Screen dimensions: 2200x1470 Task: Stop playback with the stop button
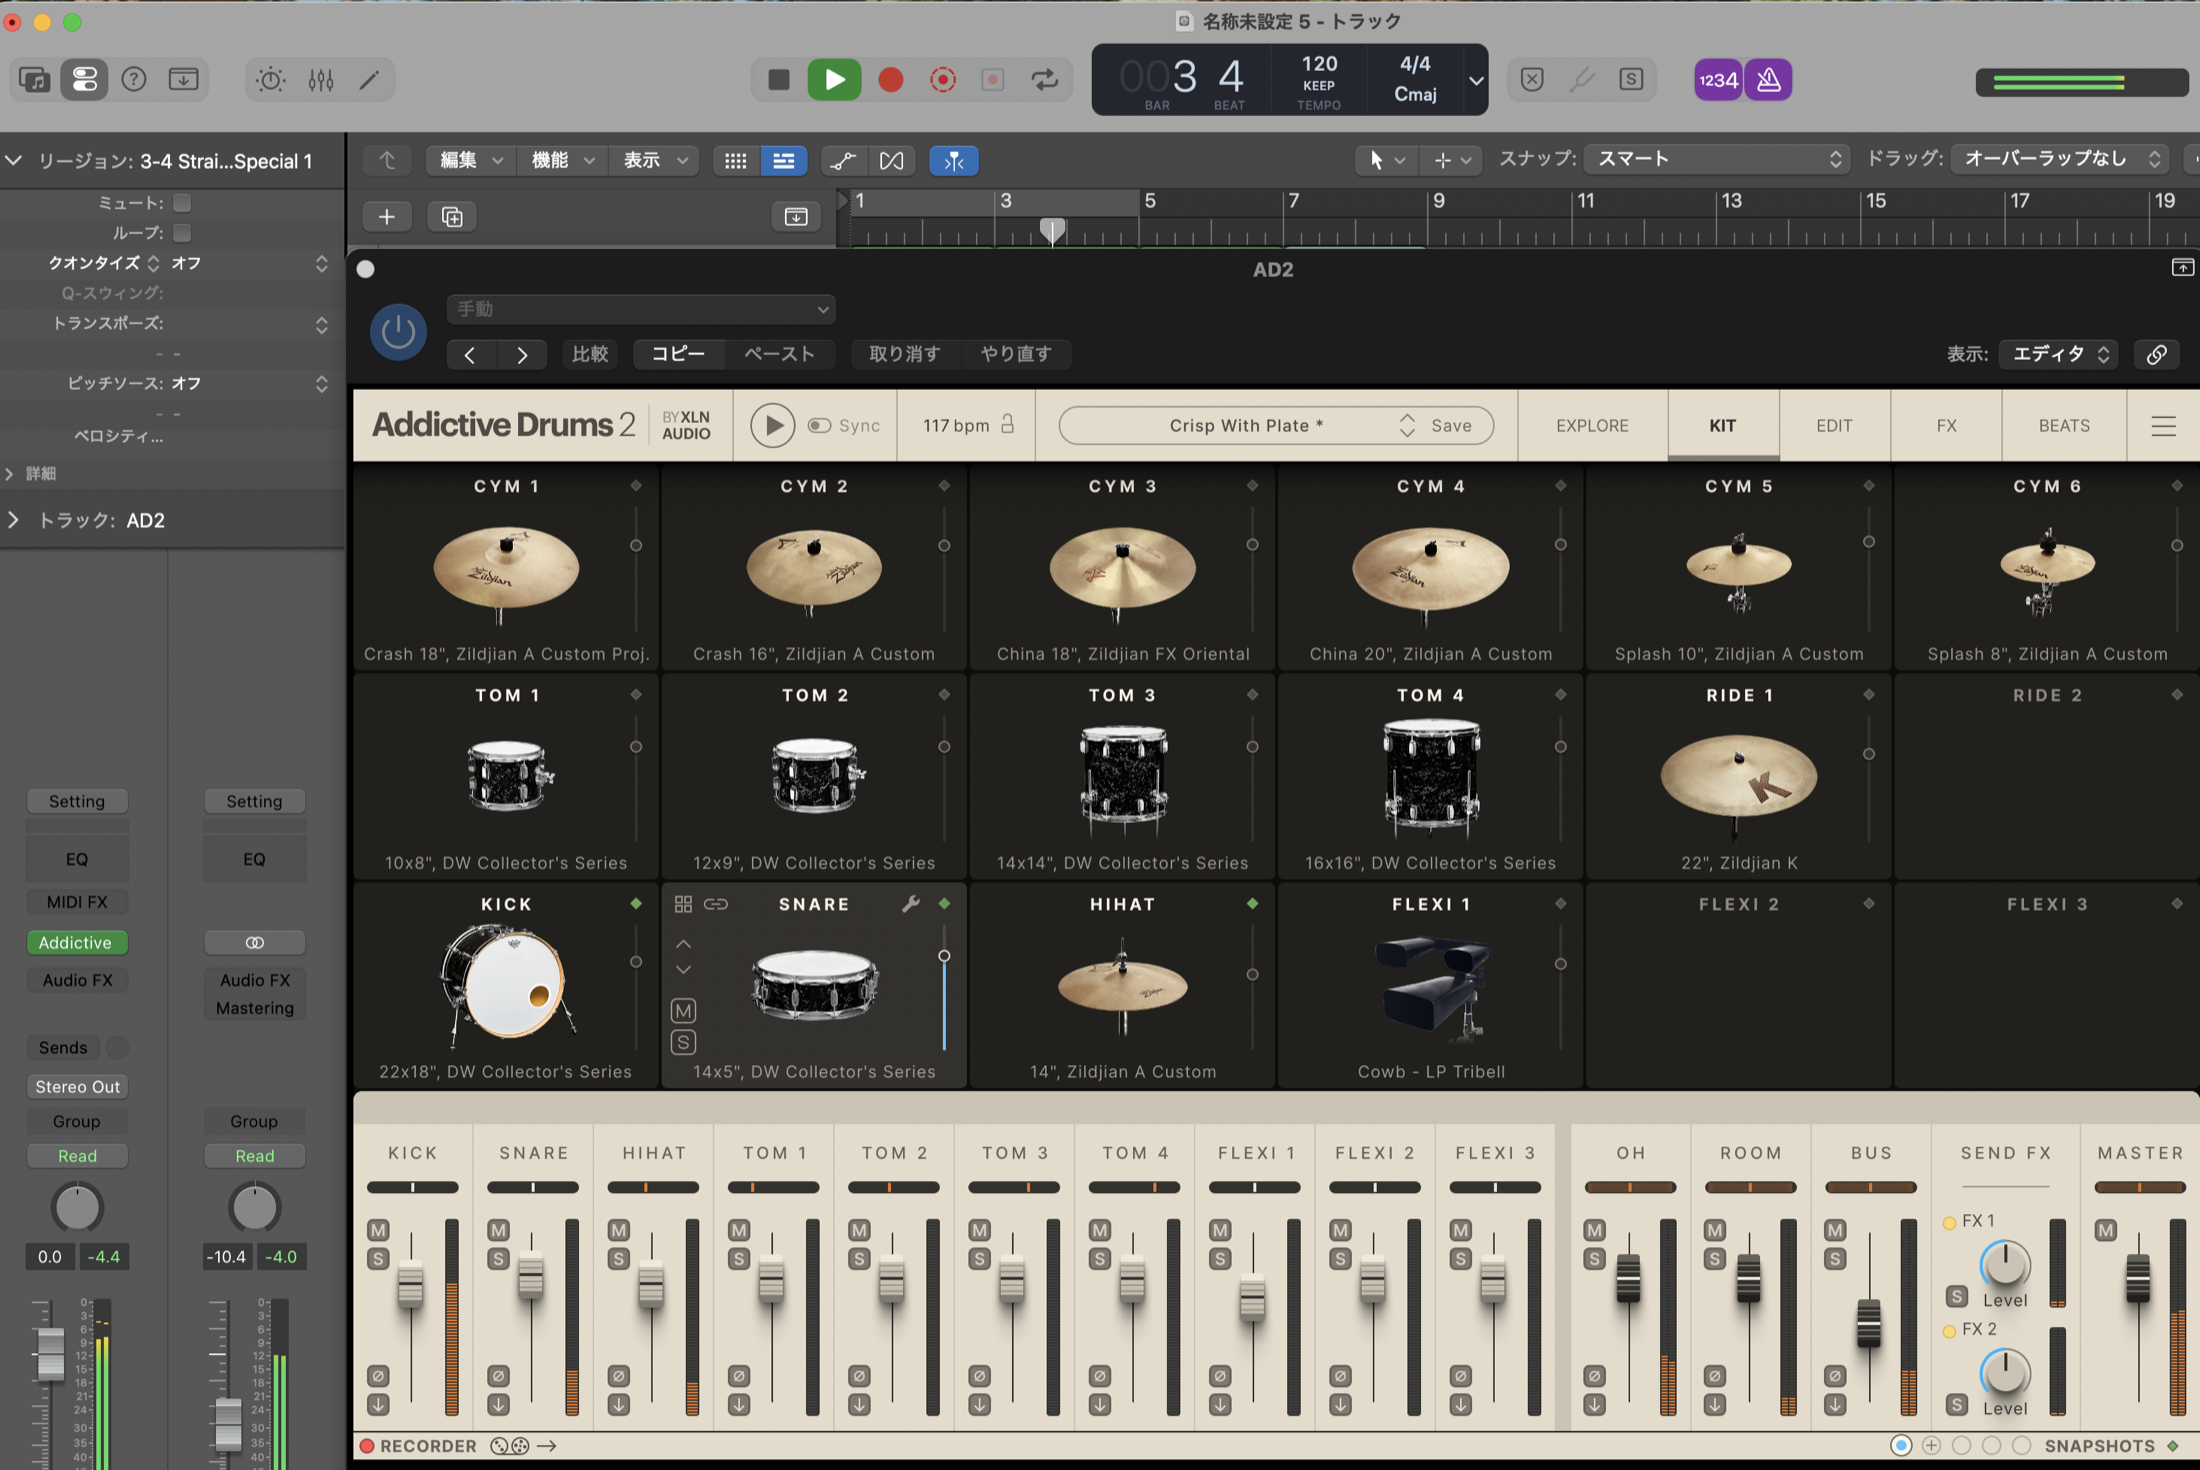(779, 79)
